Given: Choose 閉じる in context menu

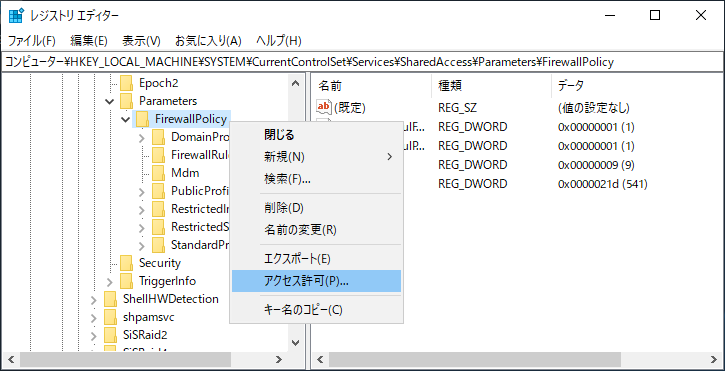Looking at the screenshot, I should pos(316,135).
